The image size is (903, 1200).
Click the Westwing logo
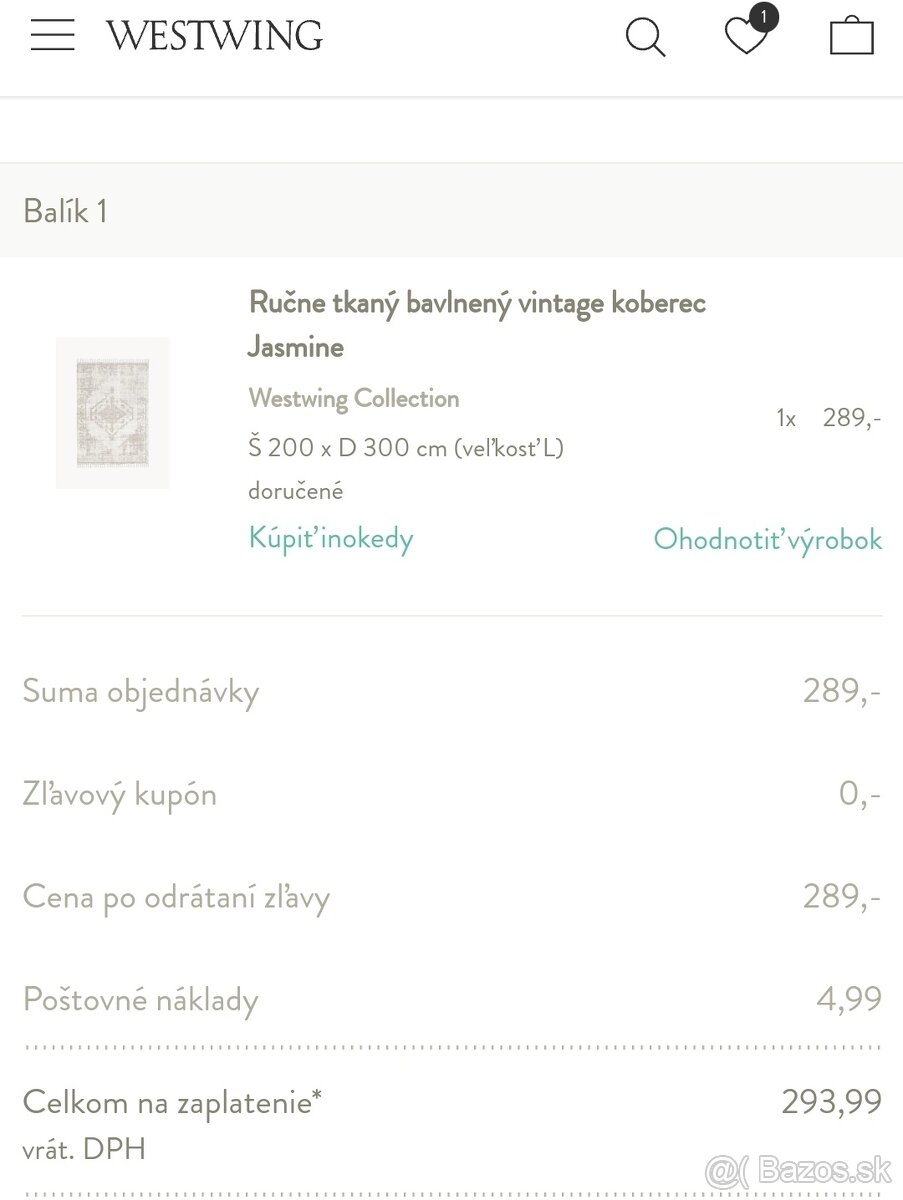[214, 37]
